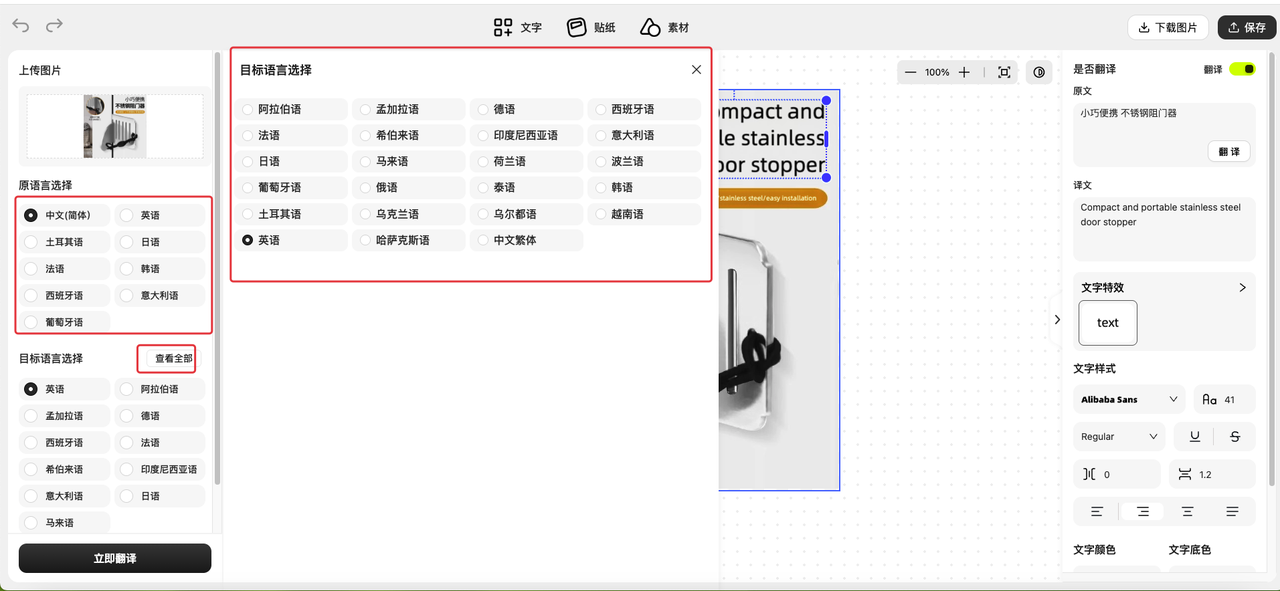Select the uploaded door stopper thumbnail

pos(113,125)
